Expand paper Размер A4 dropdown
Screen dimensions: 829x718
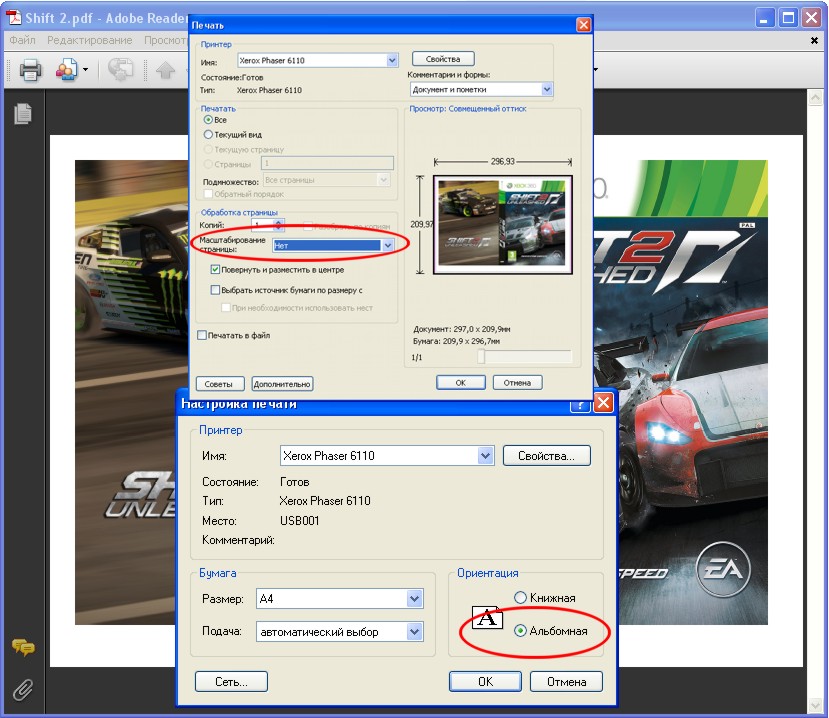click(414, 599)
